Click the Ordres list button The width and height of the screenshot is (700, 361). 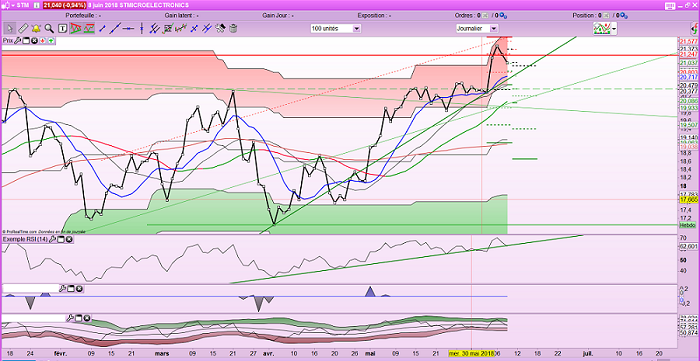(485, 15)
